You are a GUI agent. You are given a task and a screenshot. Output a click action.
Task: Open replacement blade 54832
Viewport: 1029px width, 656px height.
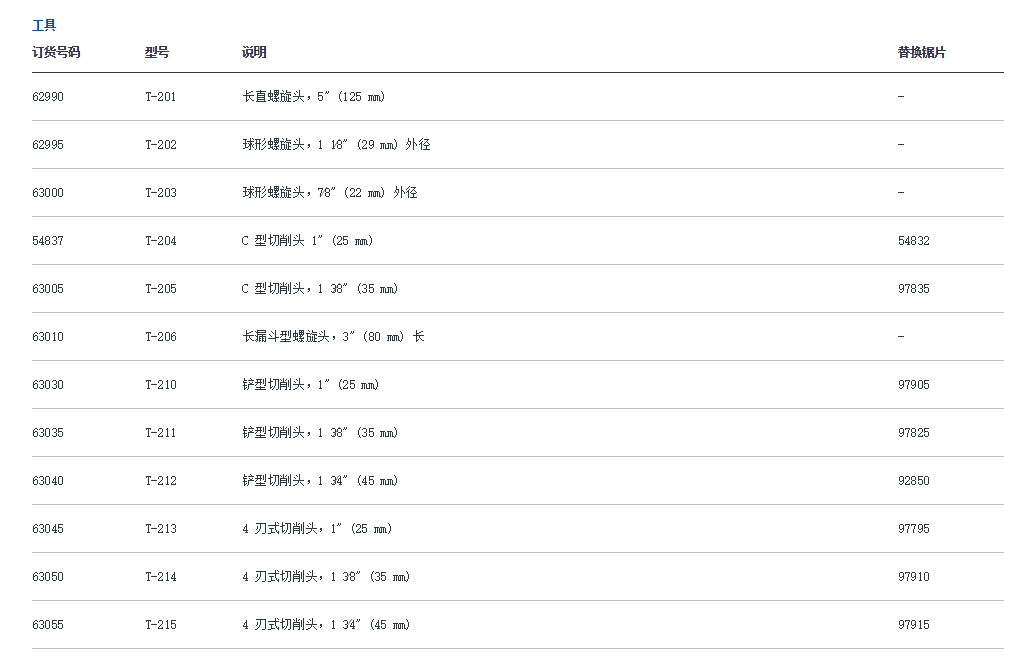[x=914, y=241]
